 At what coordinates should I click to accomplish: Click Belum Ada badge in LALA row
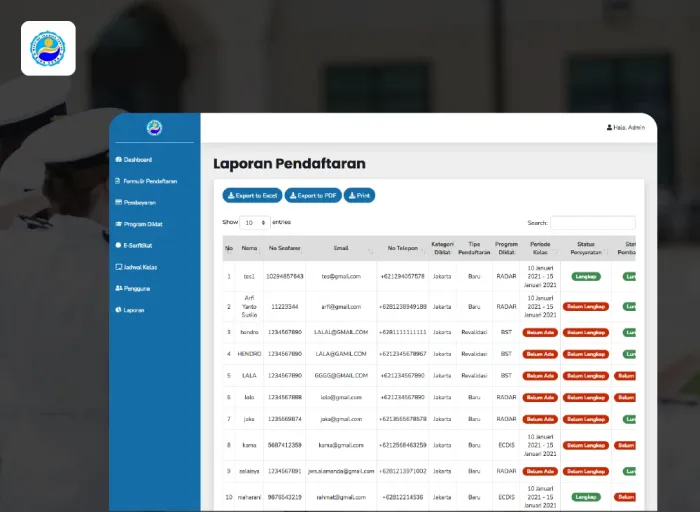click(x=540, y=376)
